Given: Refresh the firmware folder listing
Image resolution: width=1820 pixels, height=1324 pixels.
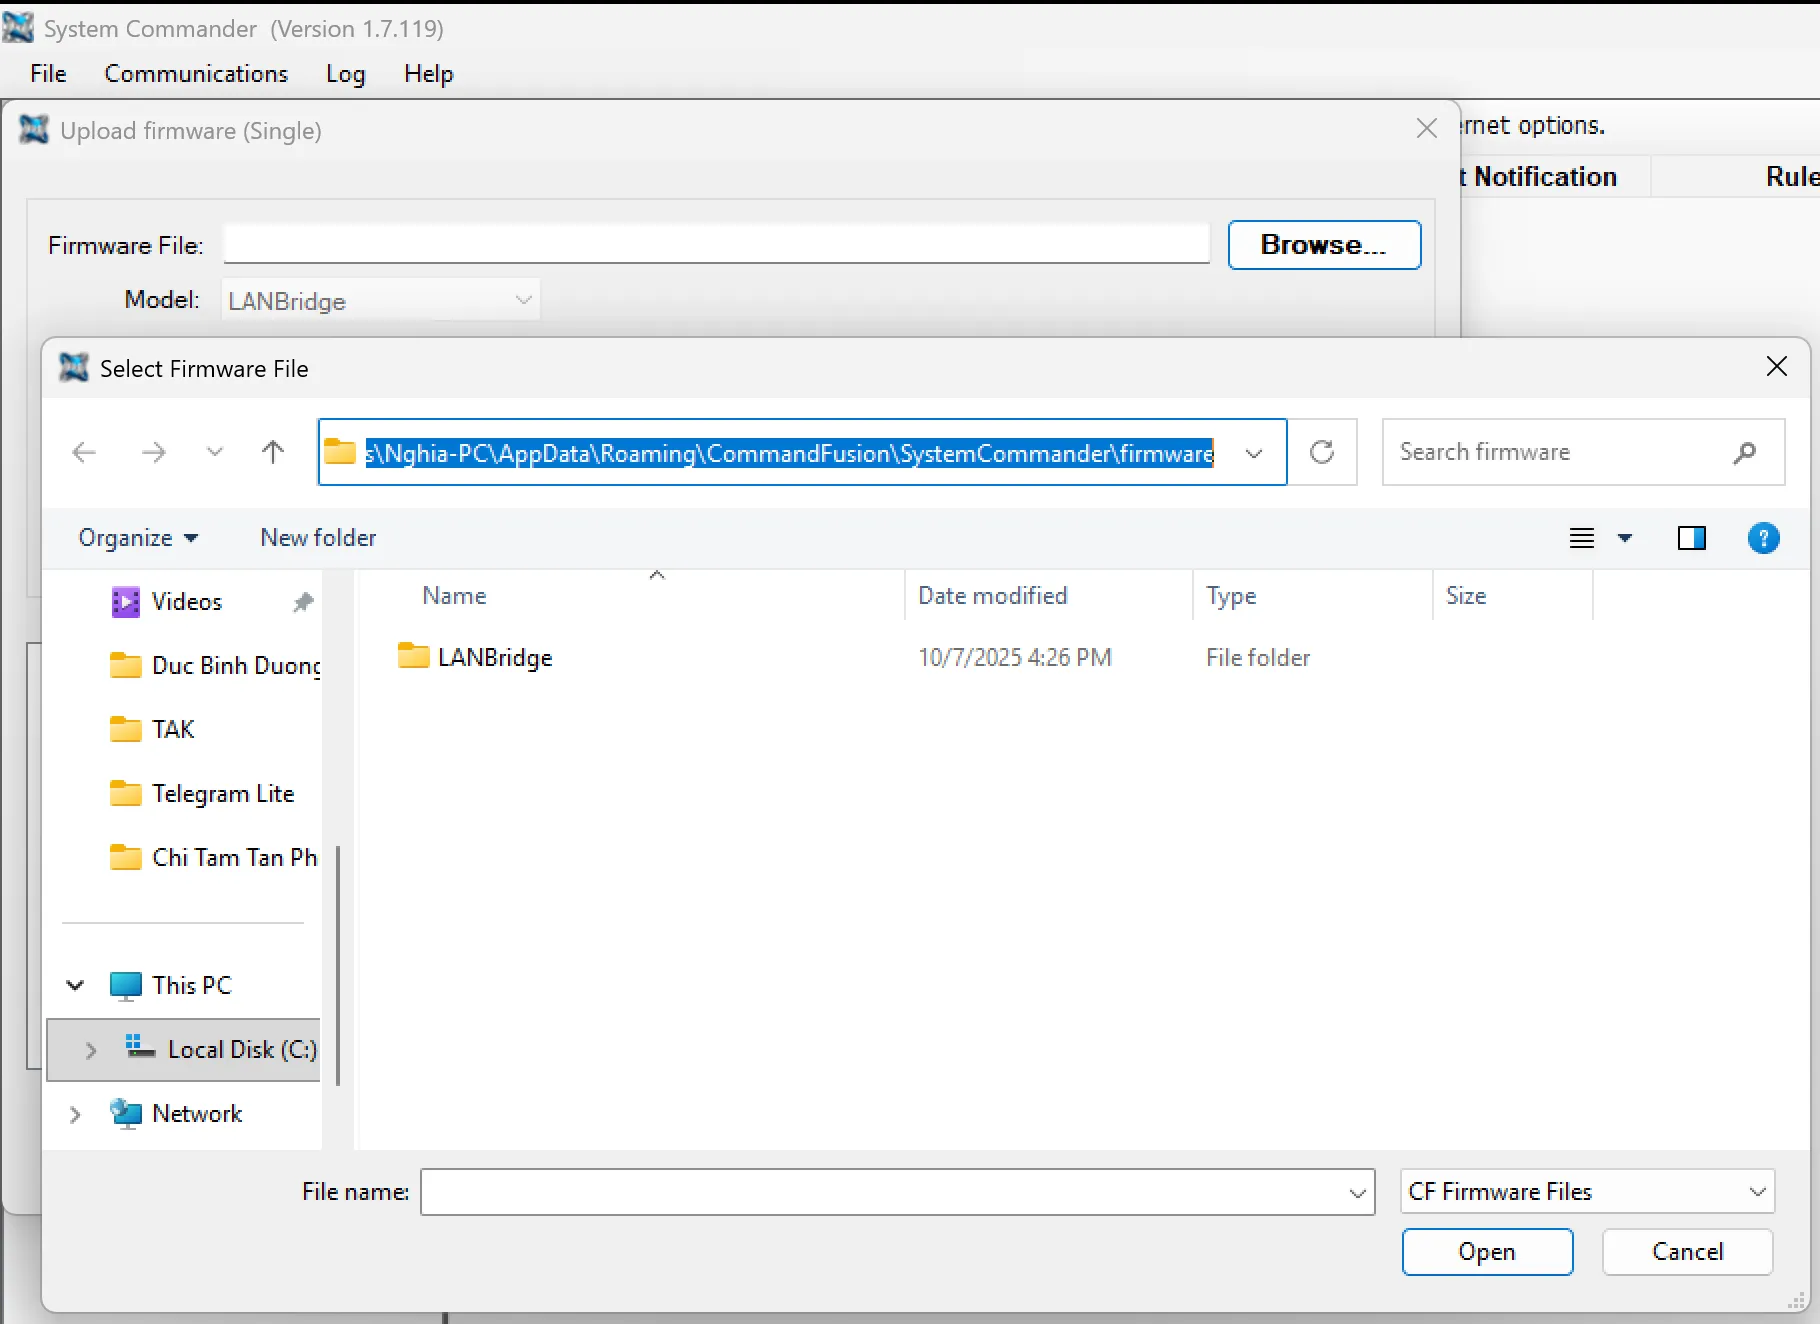Looking at the screenshot, I should tap(1322, 453).
